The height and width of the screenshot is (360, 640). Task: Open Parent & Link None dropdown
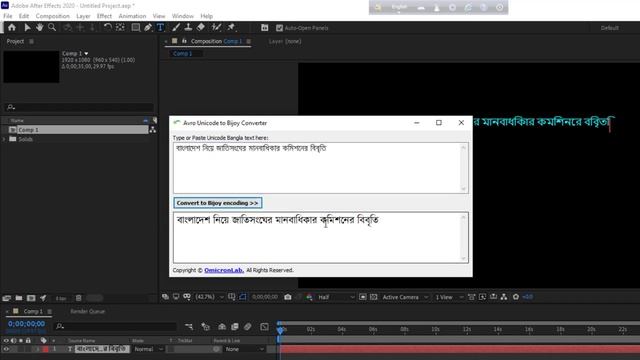click(244, 349)
